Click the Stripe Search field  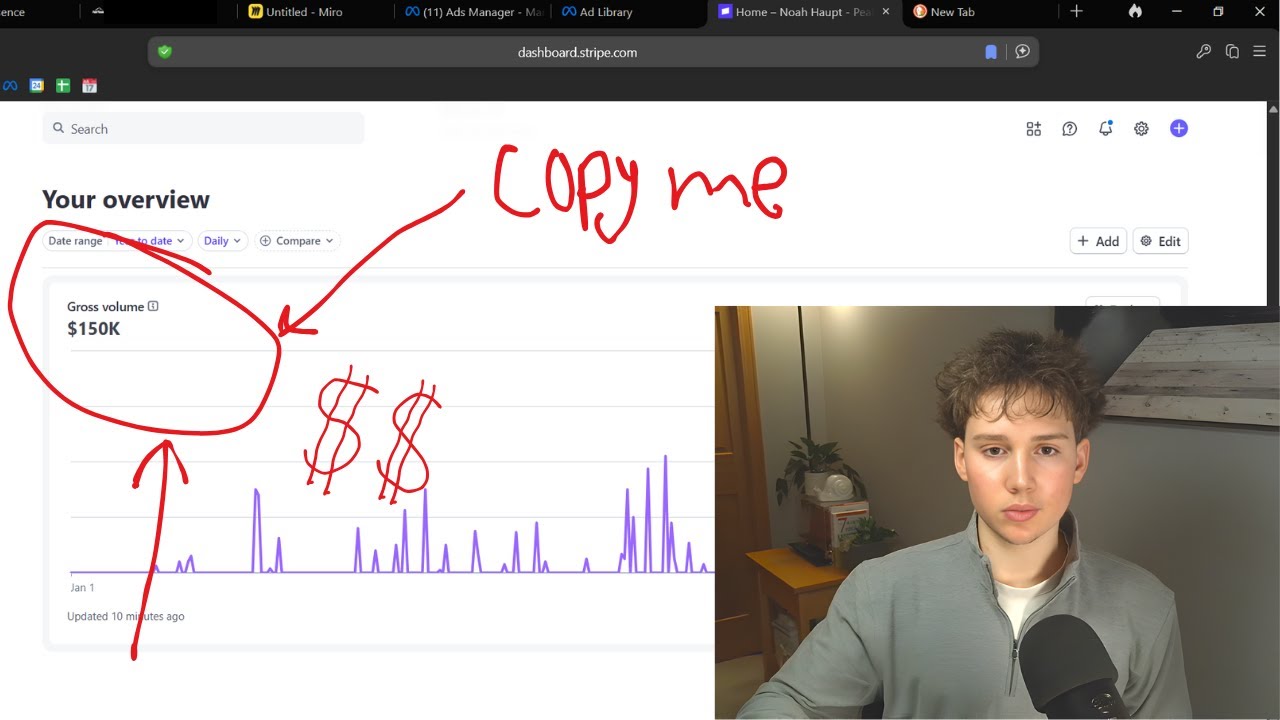point(203,129)
